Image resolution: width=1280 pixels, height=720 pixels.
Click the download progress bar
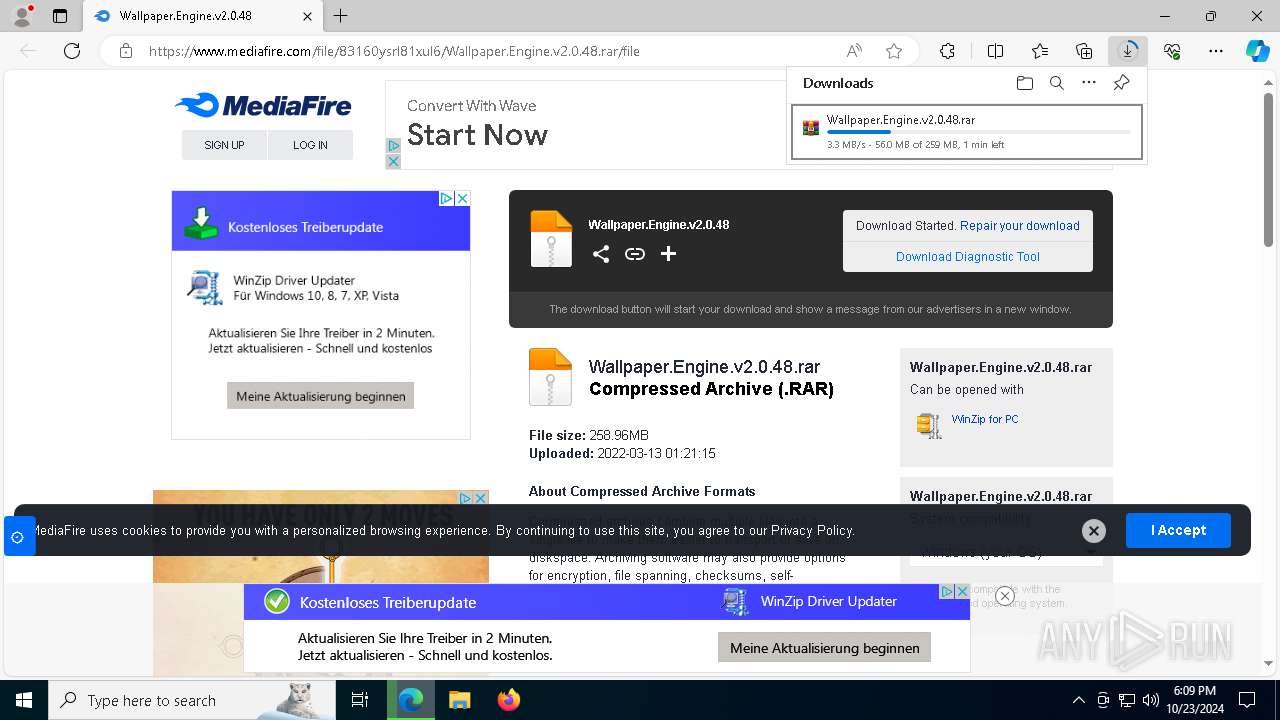click(978, 132)
